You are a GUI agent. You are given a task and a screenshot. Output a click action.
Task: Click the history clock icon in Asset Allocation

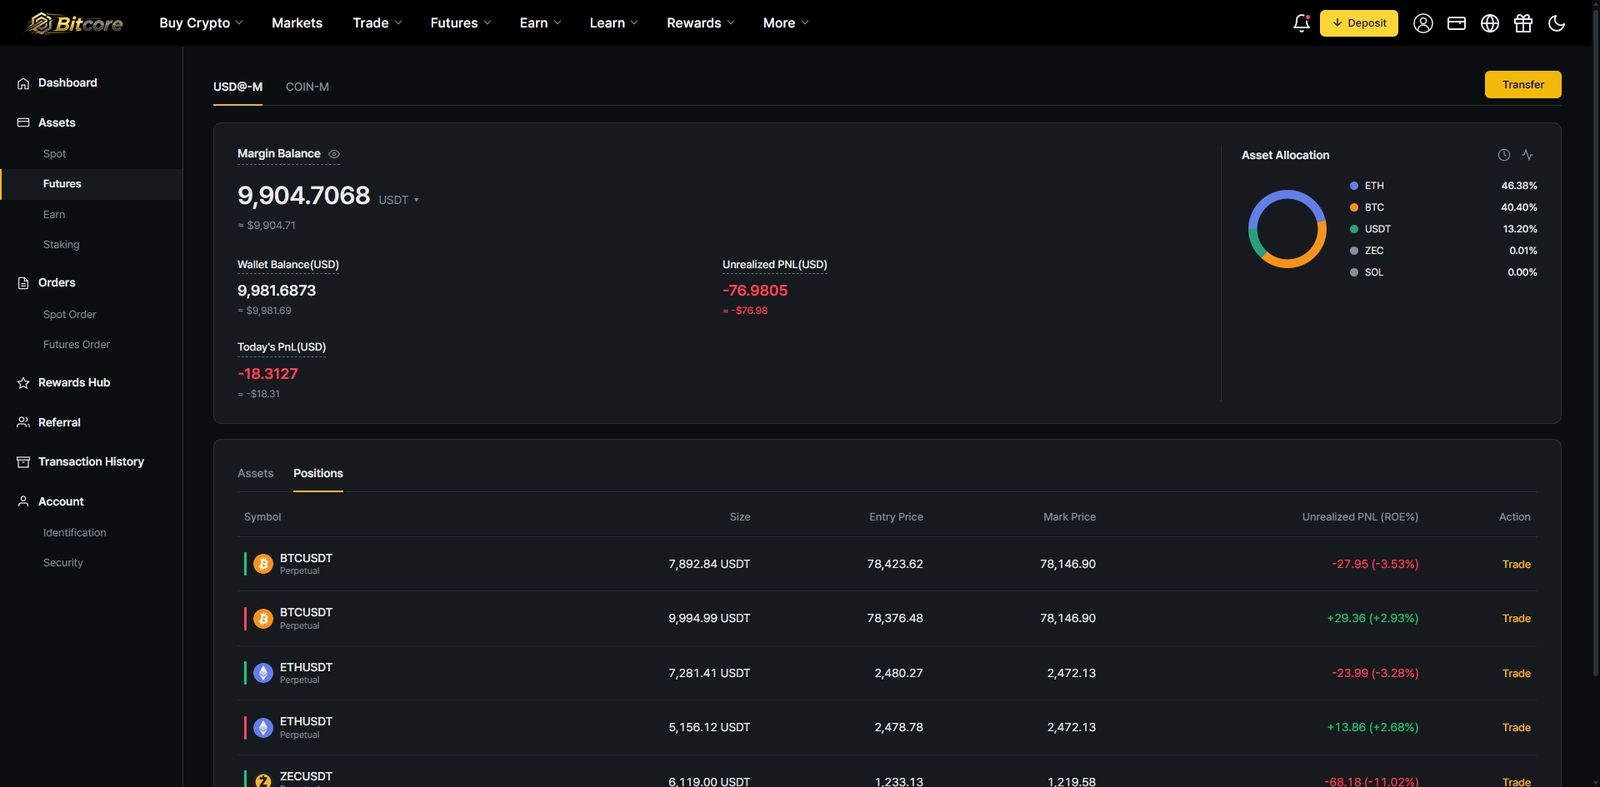point(1503,155)
